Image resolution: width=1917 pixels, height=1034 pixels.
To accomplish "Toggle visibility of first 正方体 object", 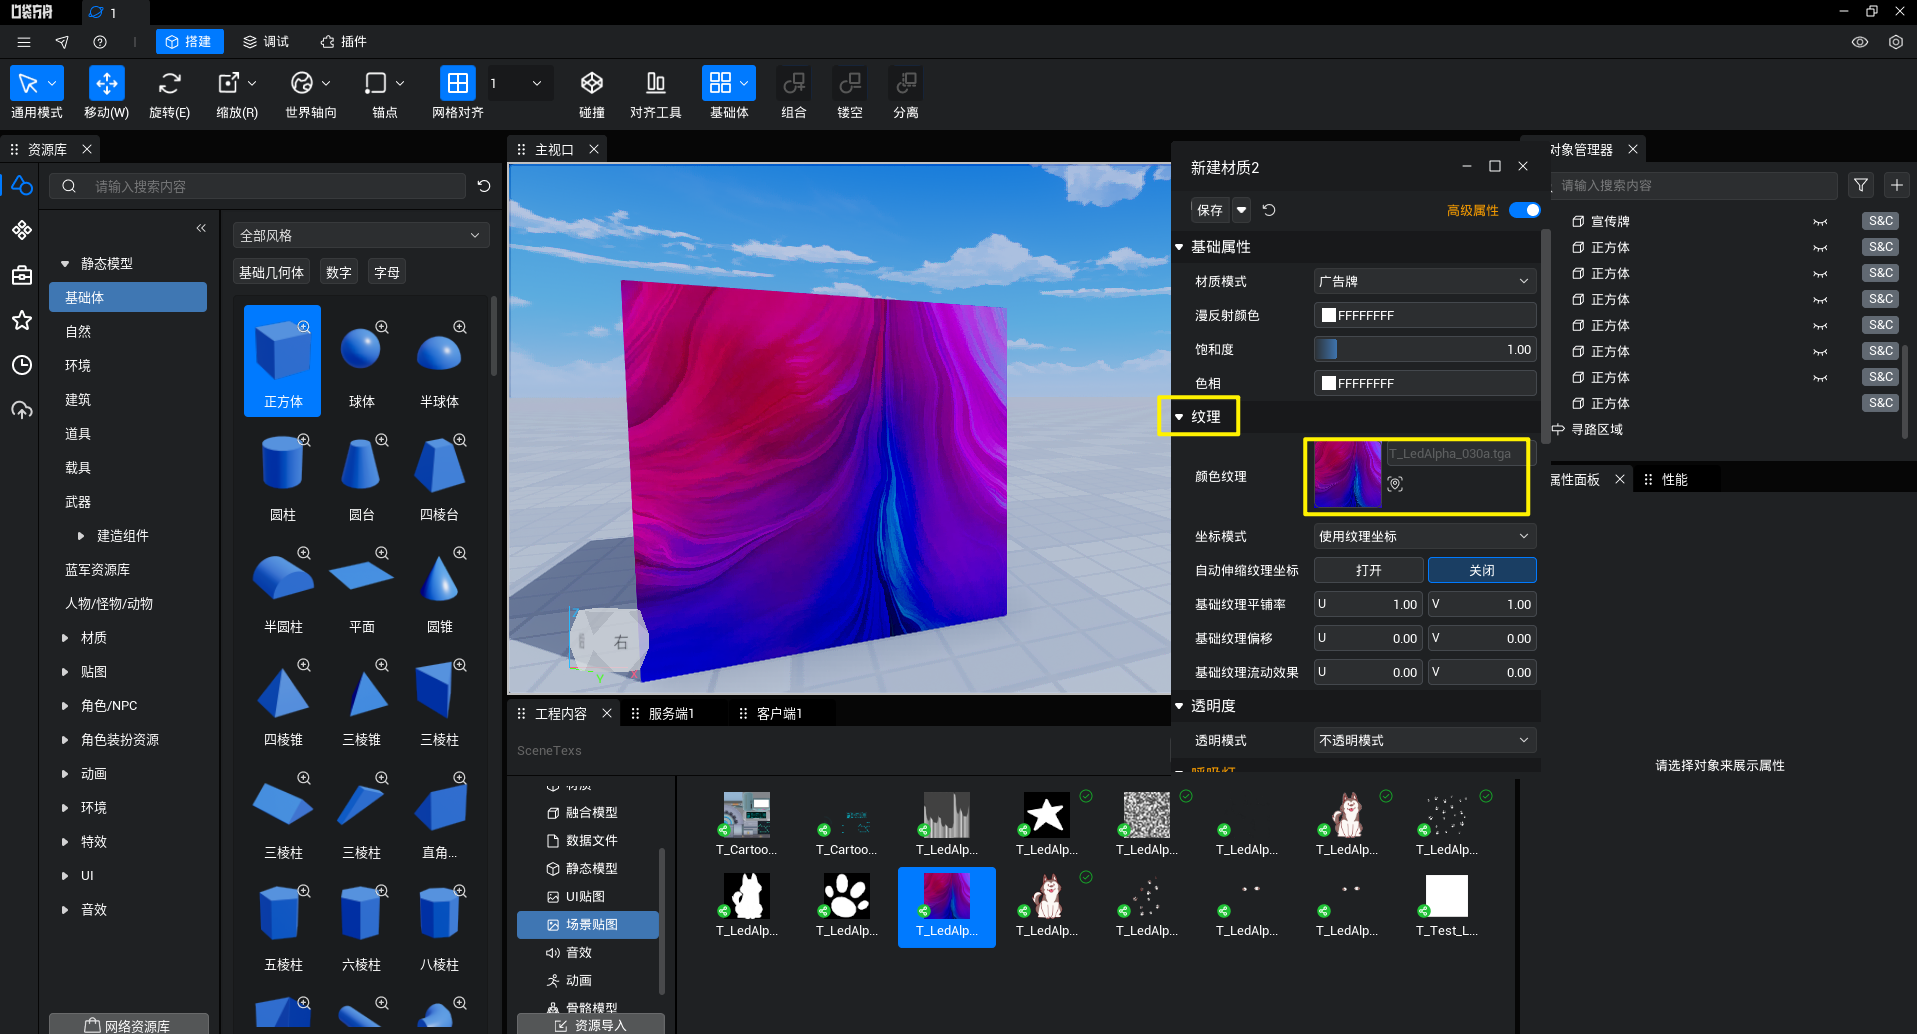I will click(x=1820, y=248).
